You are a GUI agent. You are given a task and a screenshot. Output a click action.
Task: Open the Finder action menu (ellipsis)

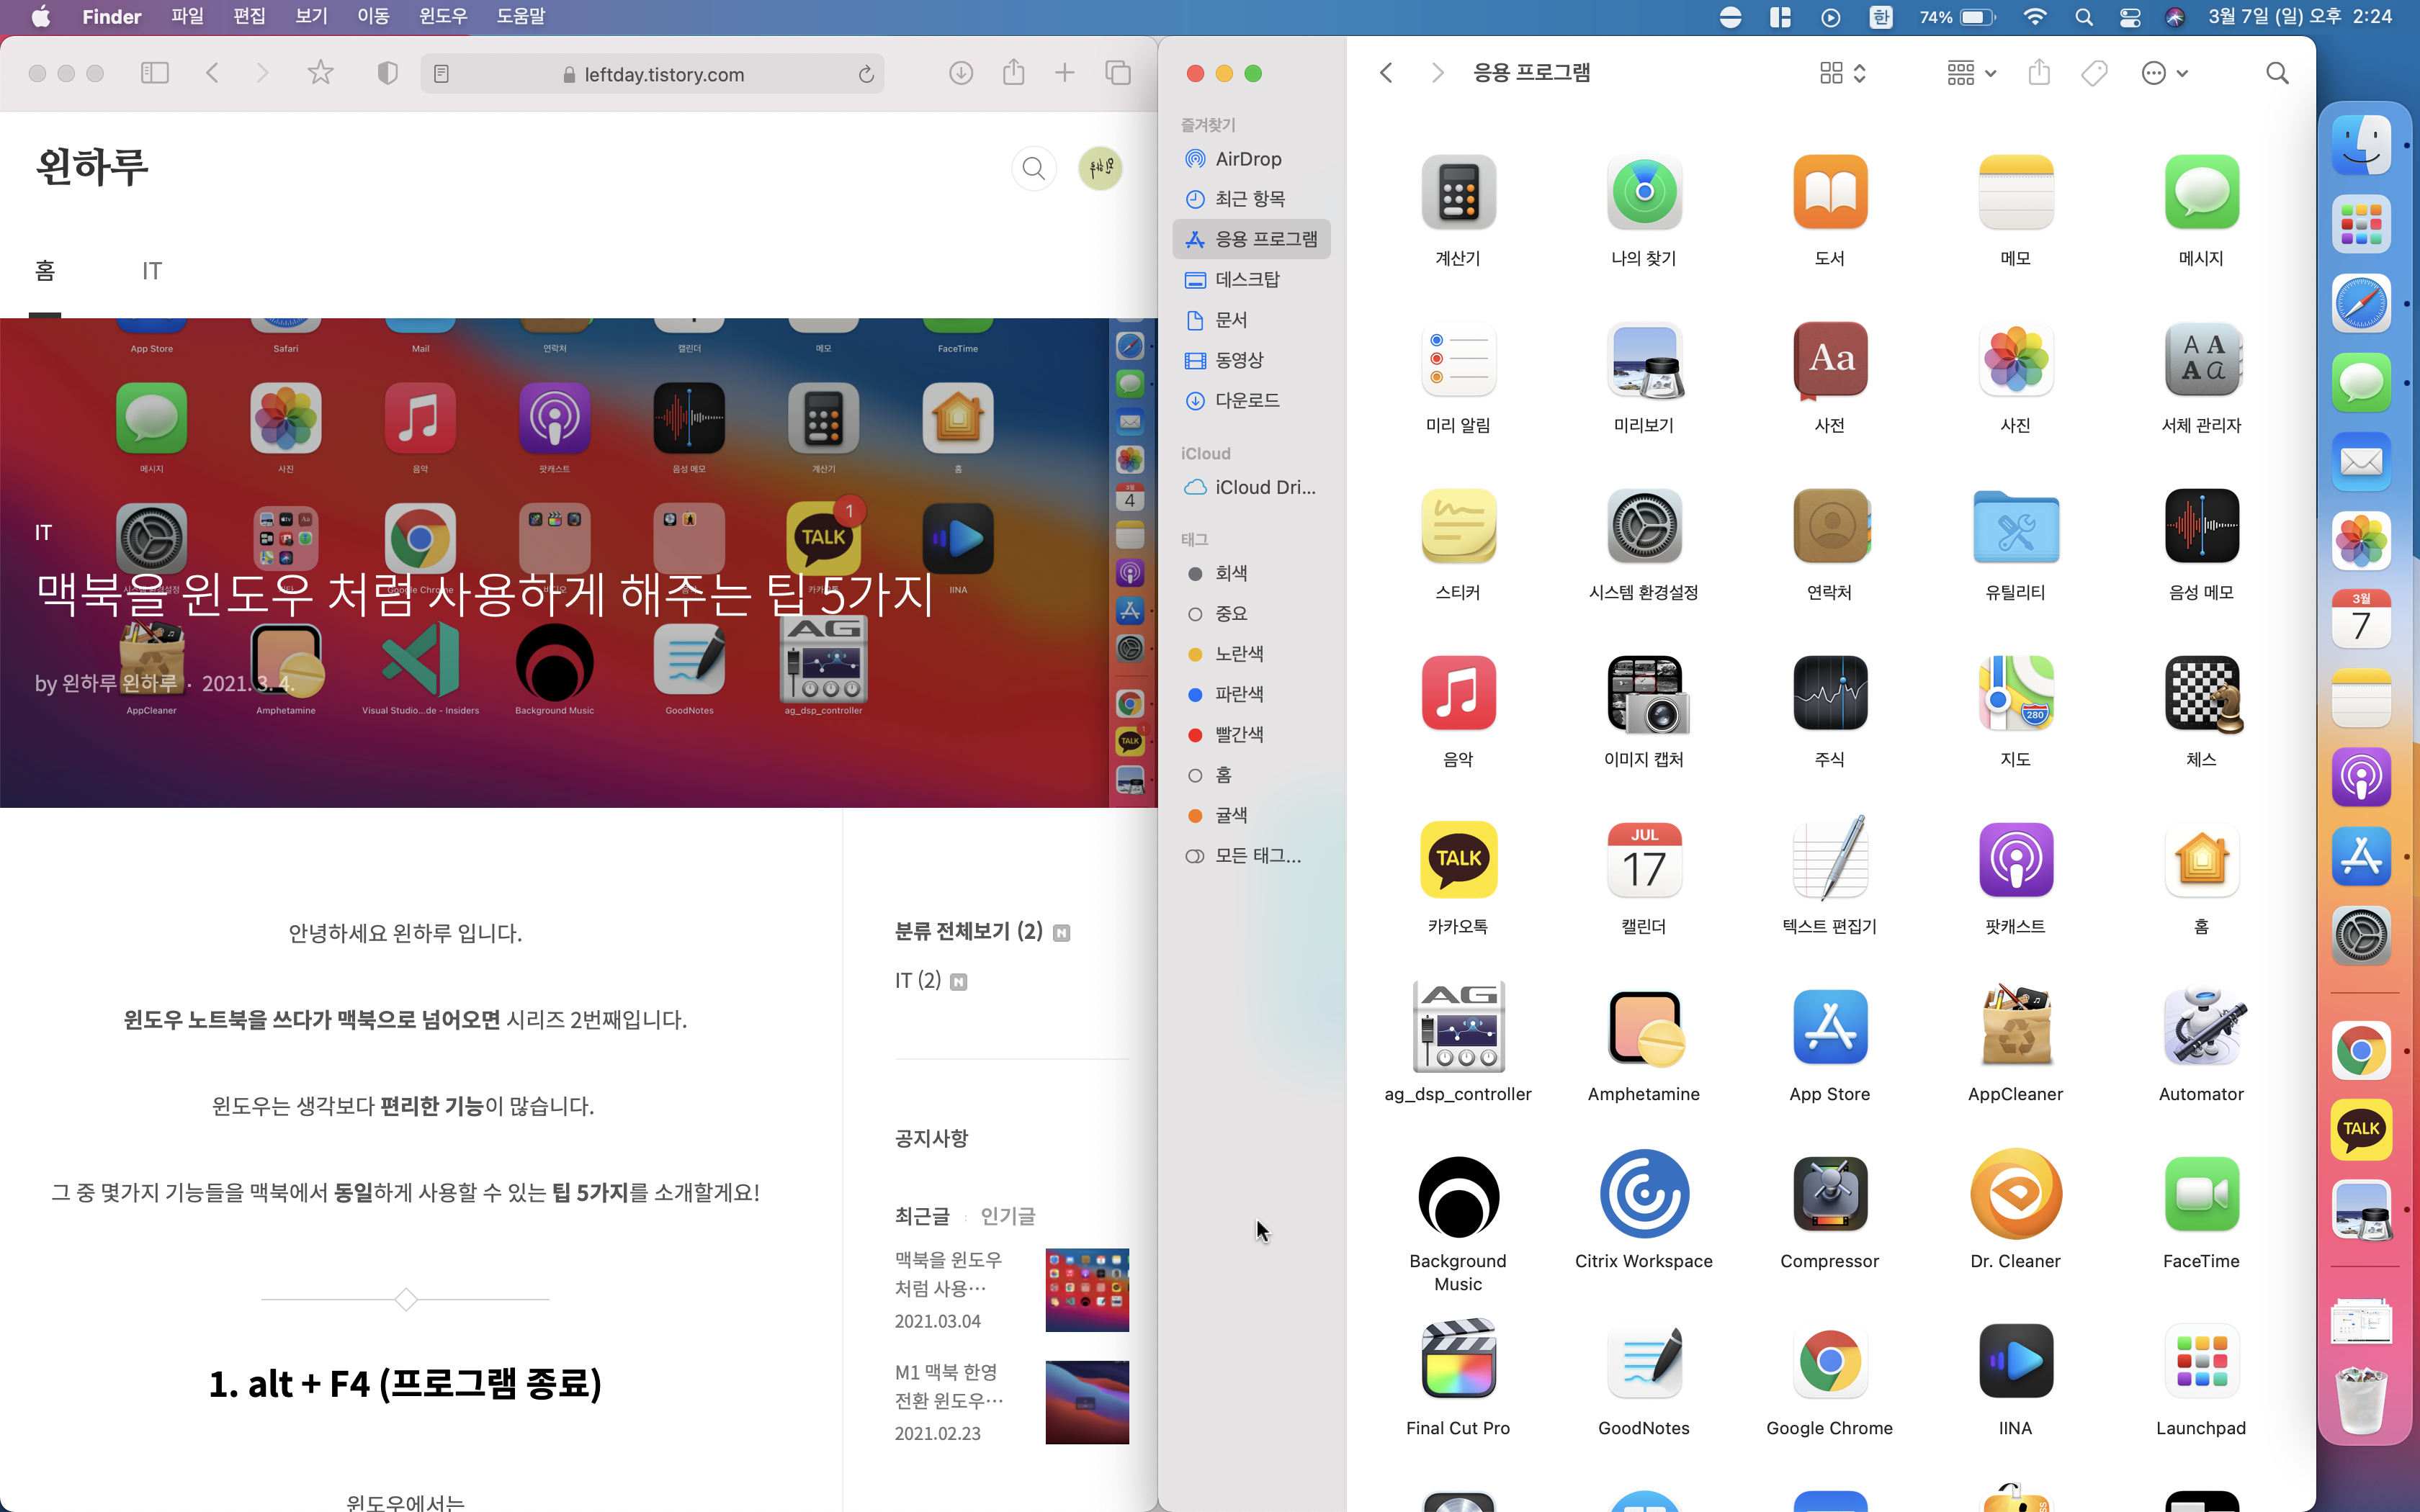[x=2165, y=73]
